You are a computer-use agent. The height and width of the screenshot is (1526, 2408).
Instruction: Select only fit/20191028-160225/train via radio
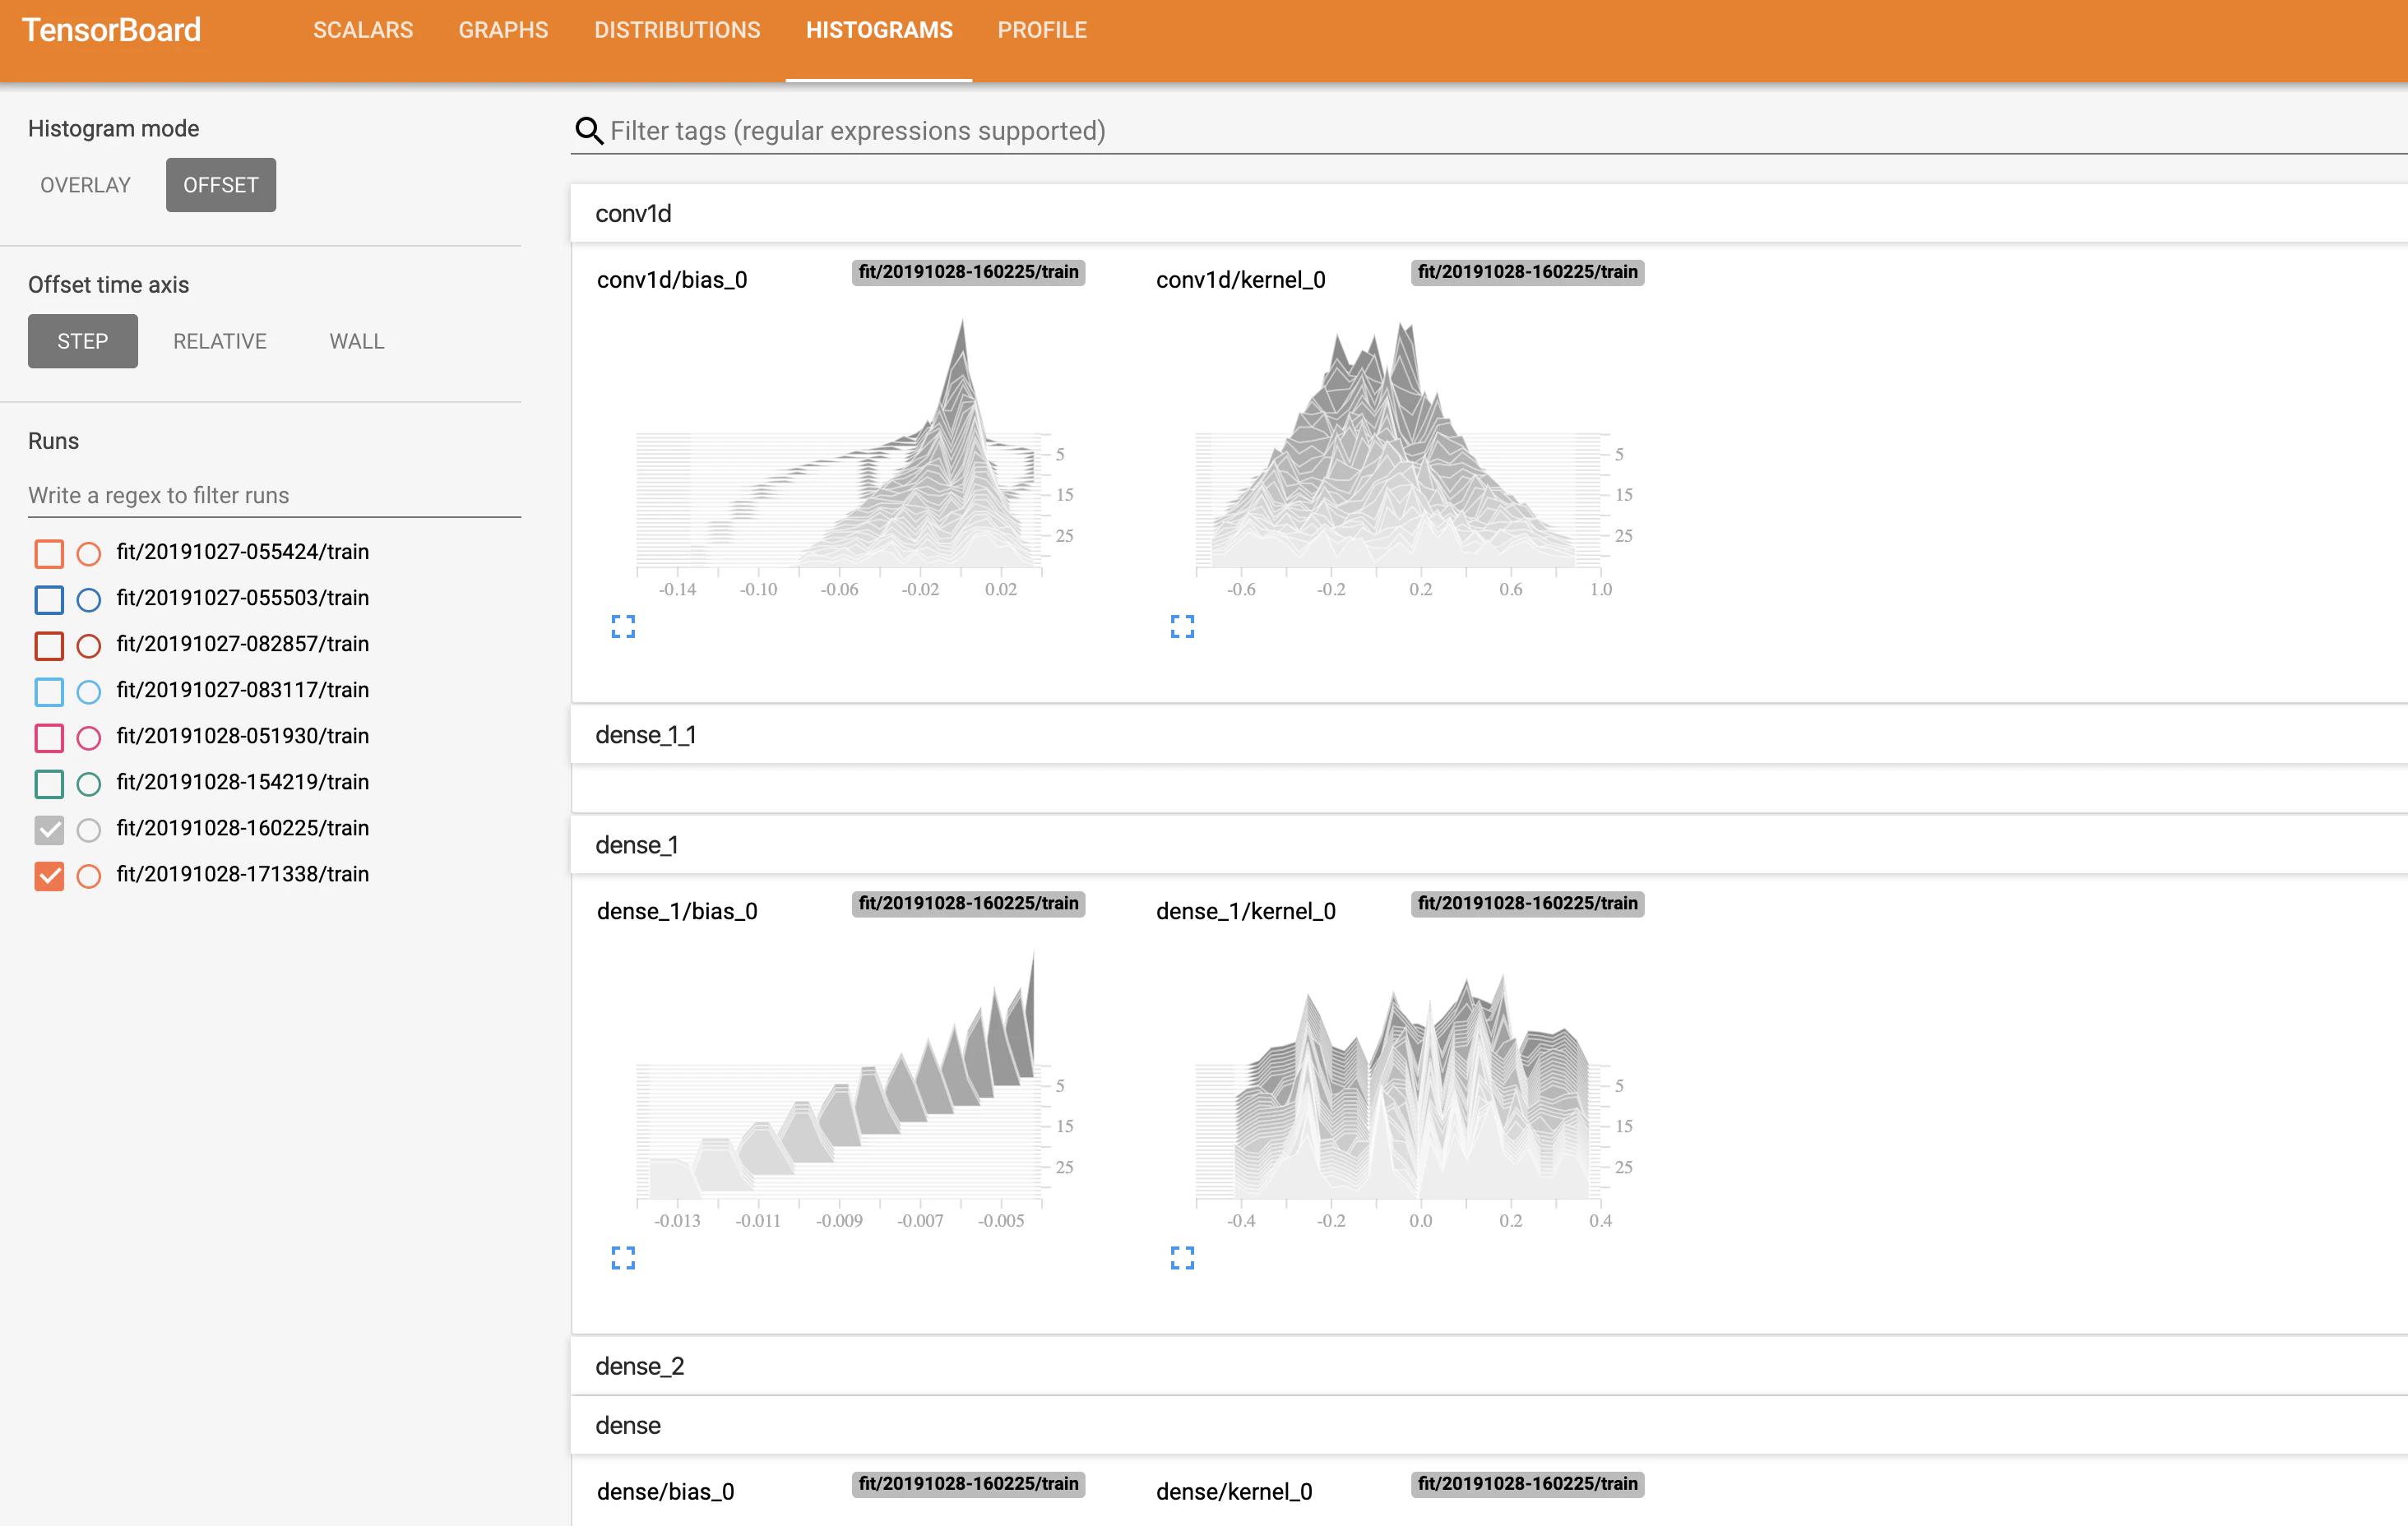click(89, 829)
